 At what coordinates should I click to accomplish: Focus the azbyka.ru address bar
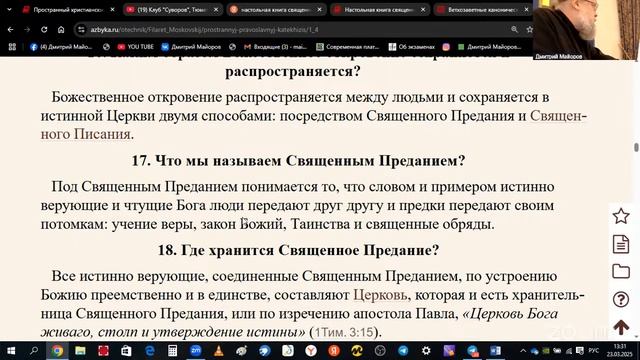294,29
